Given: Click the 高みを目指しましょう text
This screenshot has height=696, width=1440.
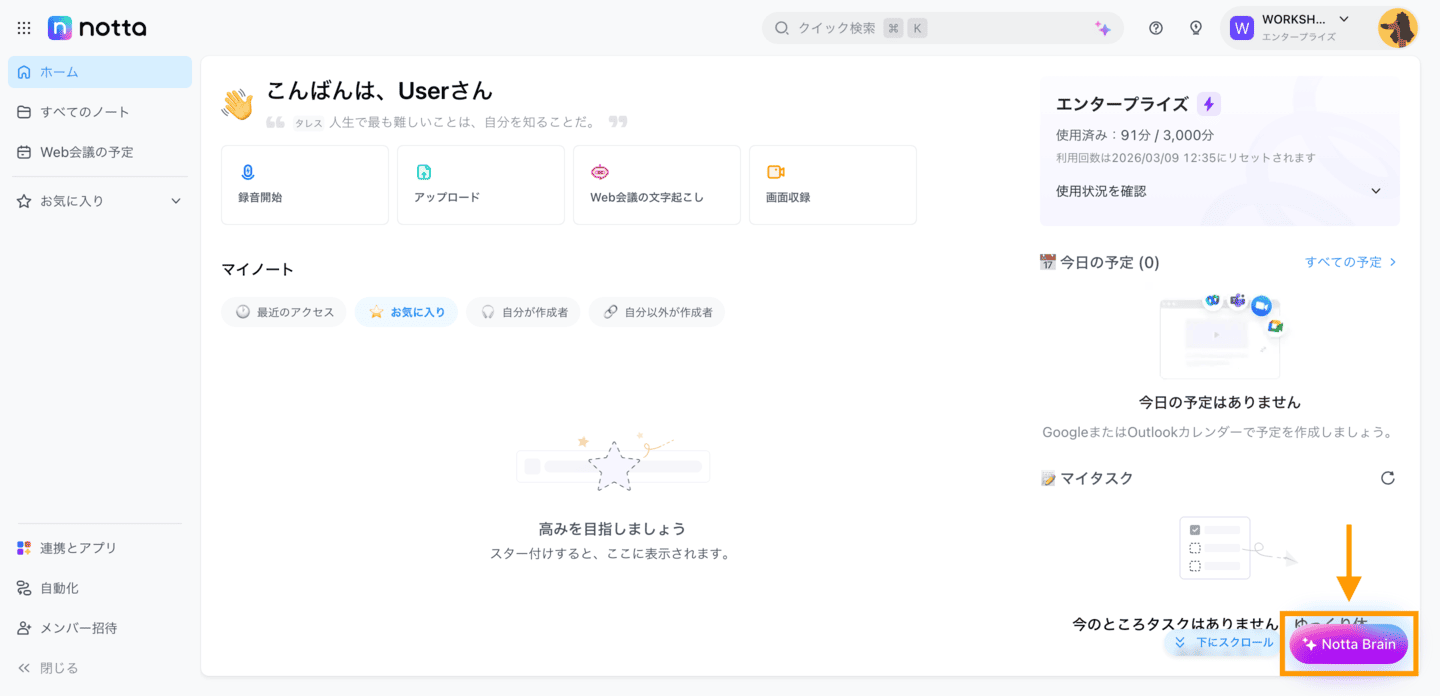Looking at the screenshot, I should point(612,529).
